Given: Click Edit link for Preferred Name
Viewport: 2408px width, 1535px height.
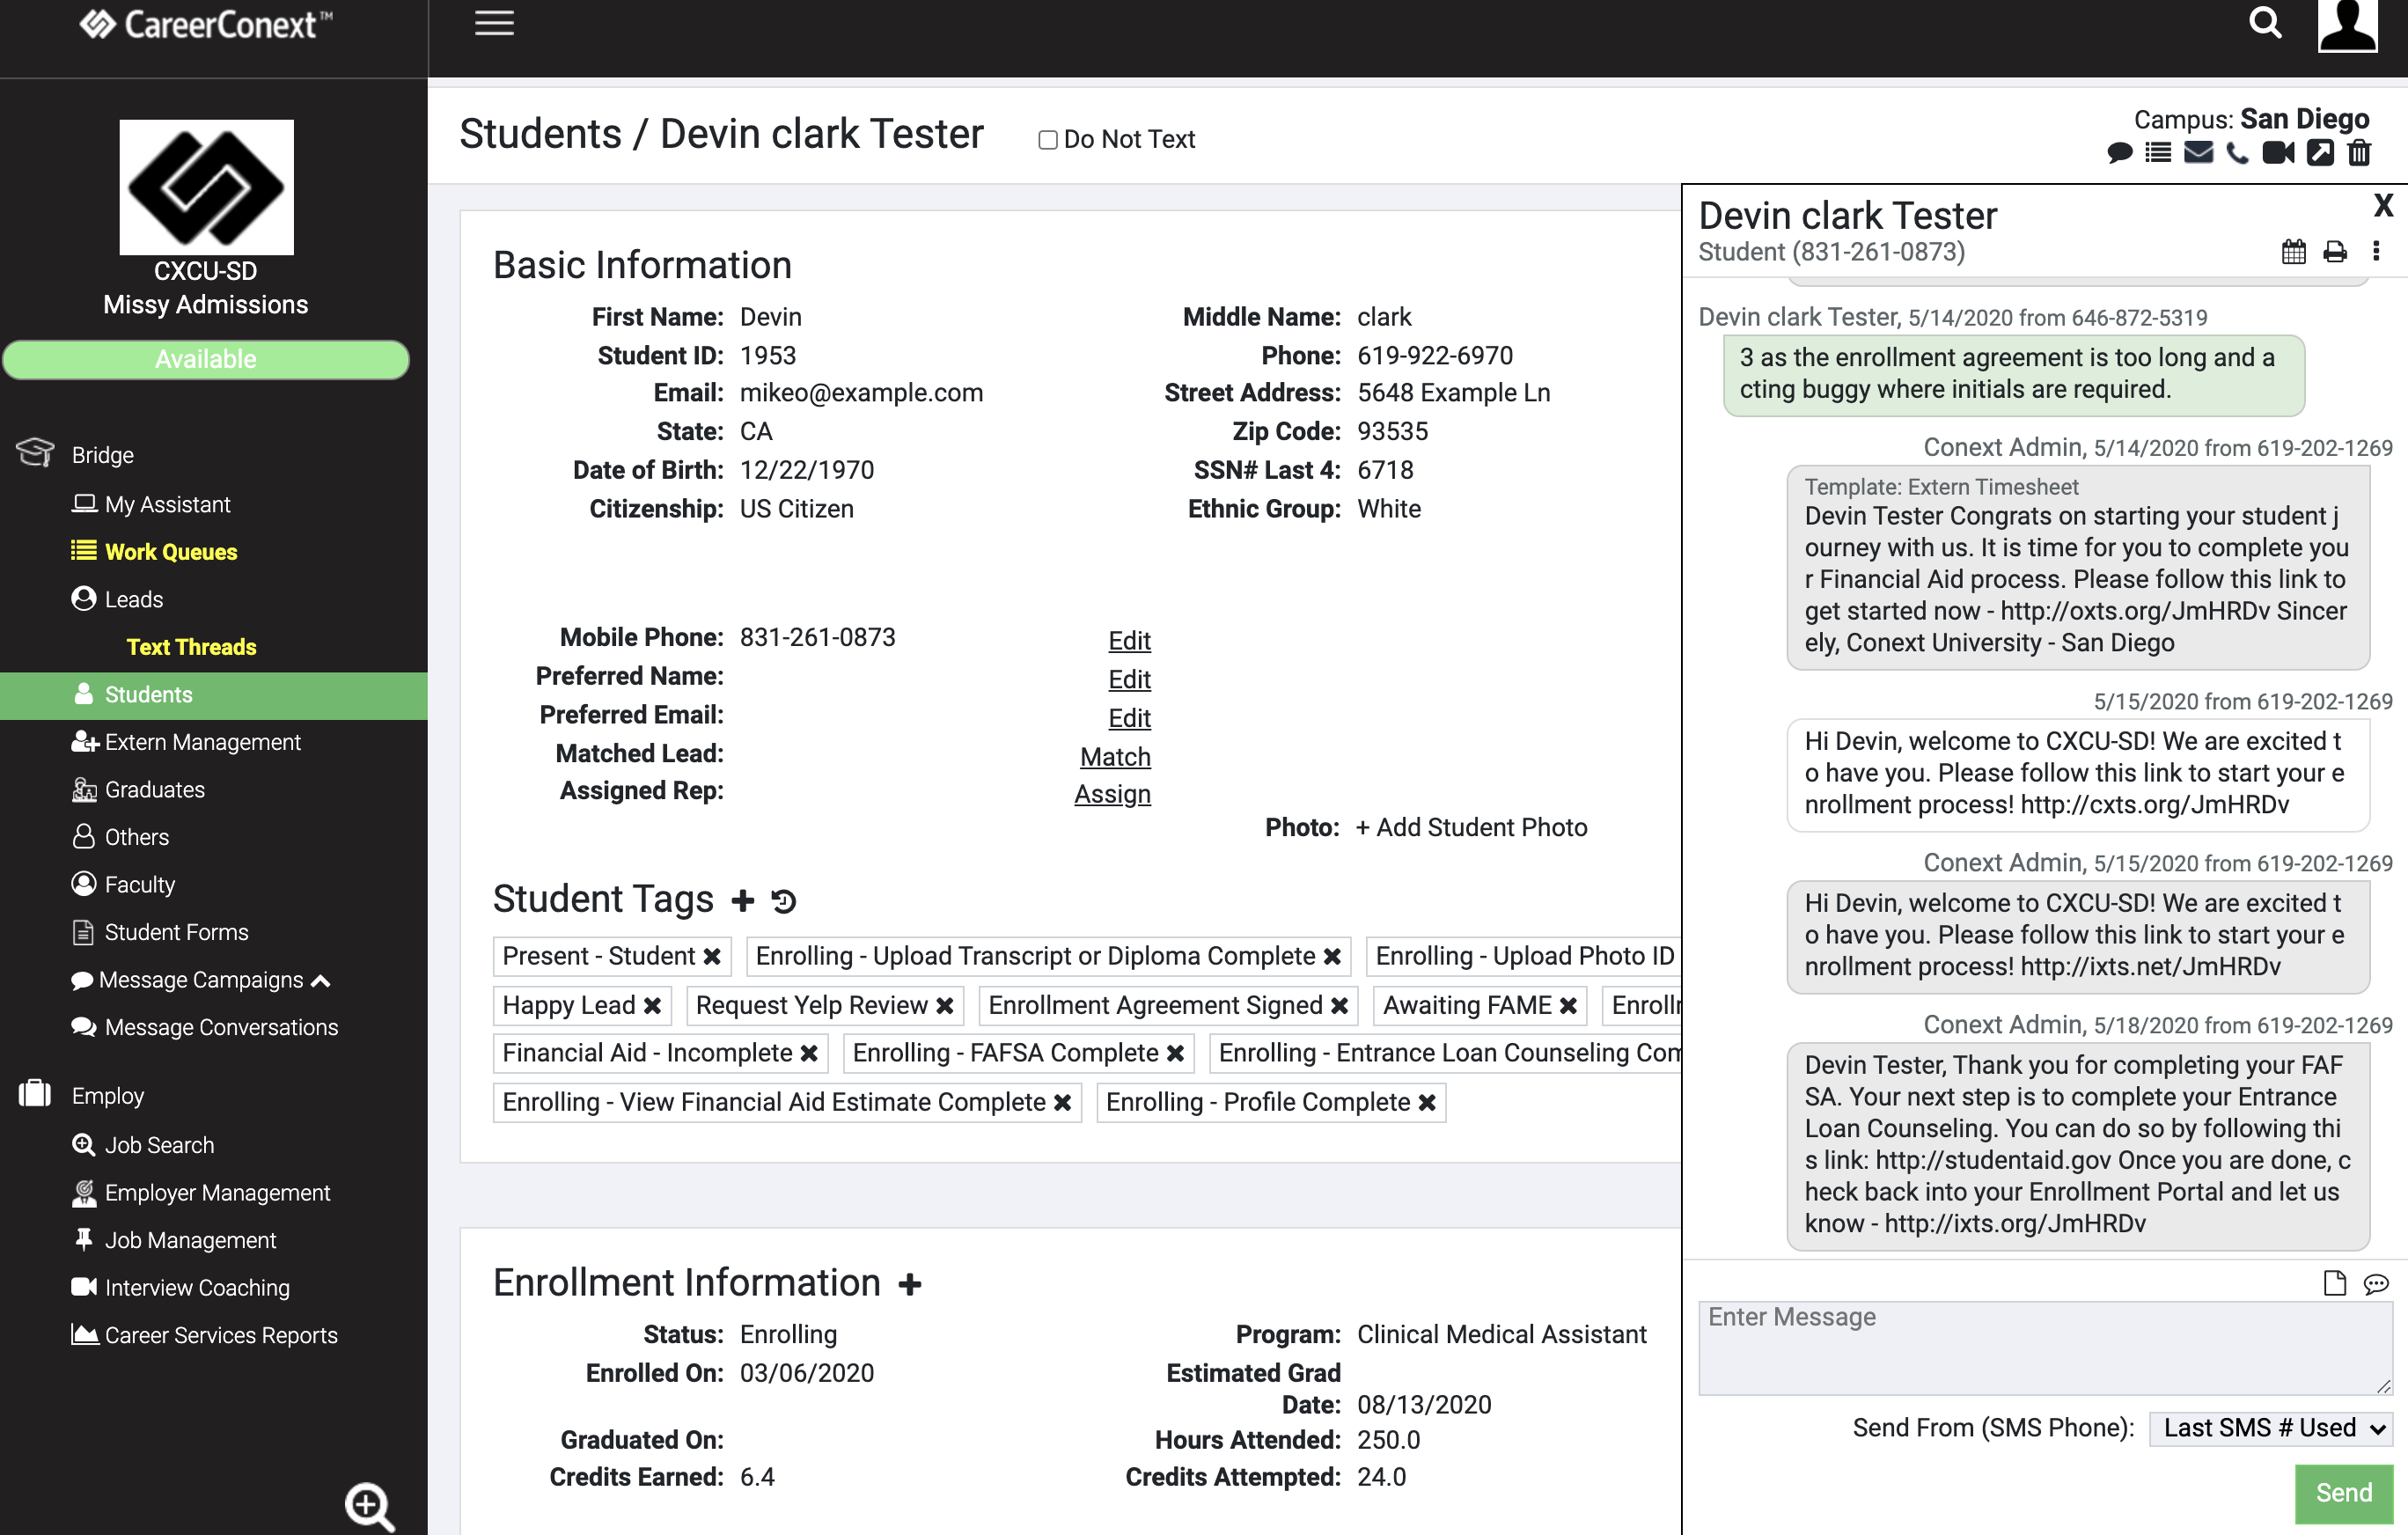Looking at the screenshot, I should pos(1129,680).
